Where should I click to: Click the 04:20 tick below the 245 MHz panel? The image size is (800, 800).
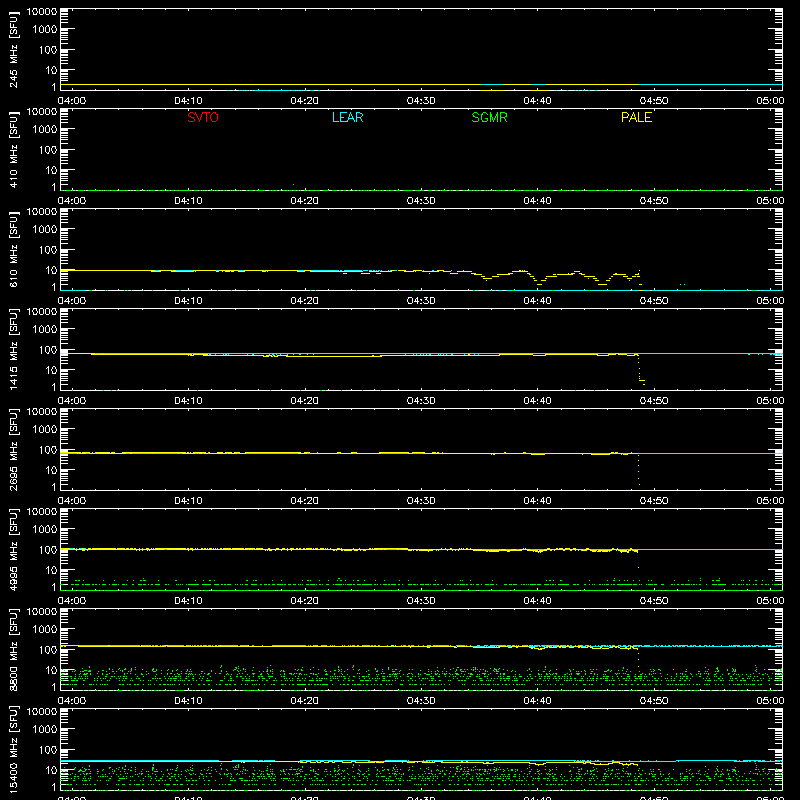click(x=305, y=101)
